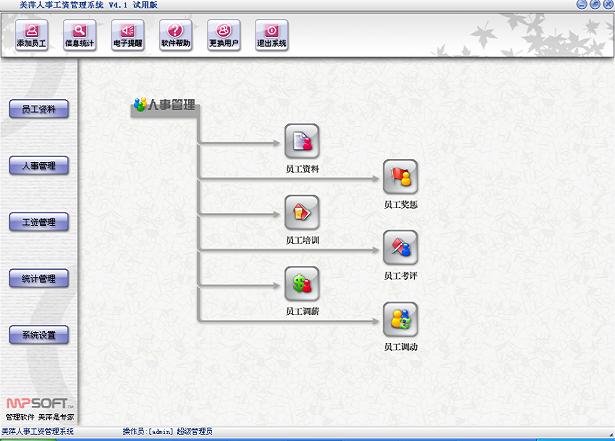Click 更换用户 (Switch User) in the toolbar
The image size is (615, 441).
223,36
